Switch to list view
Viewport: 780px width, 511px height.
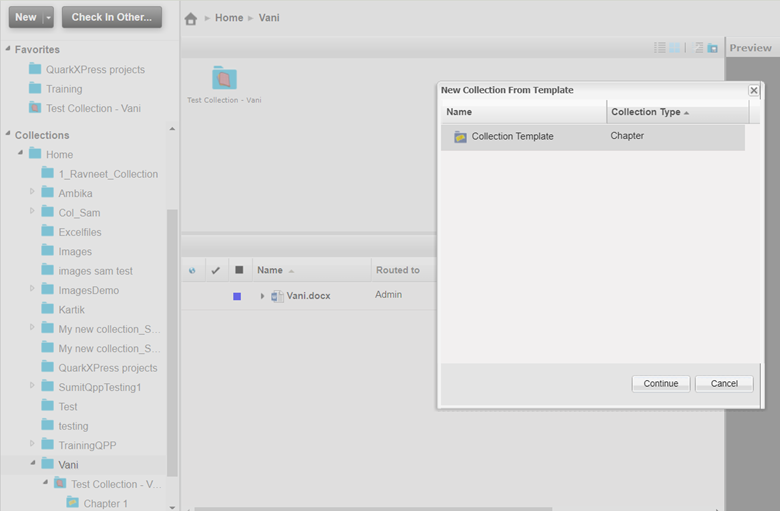[660, 48]
